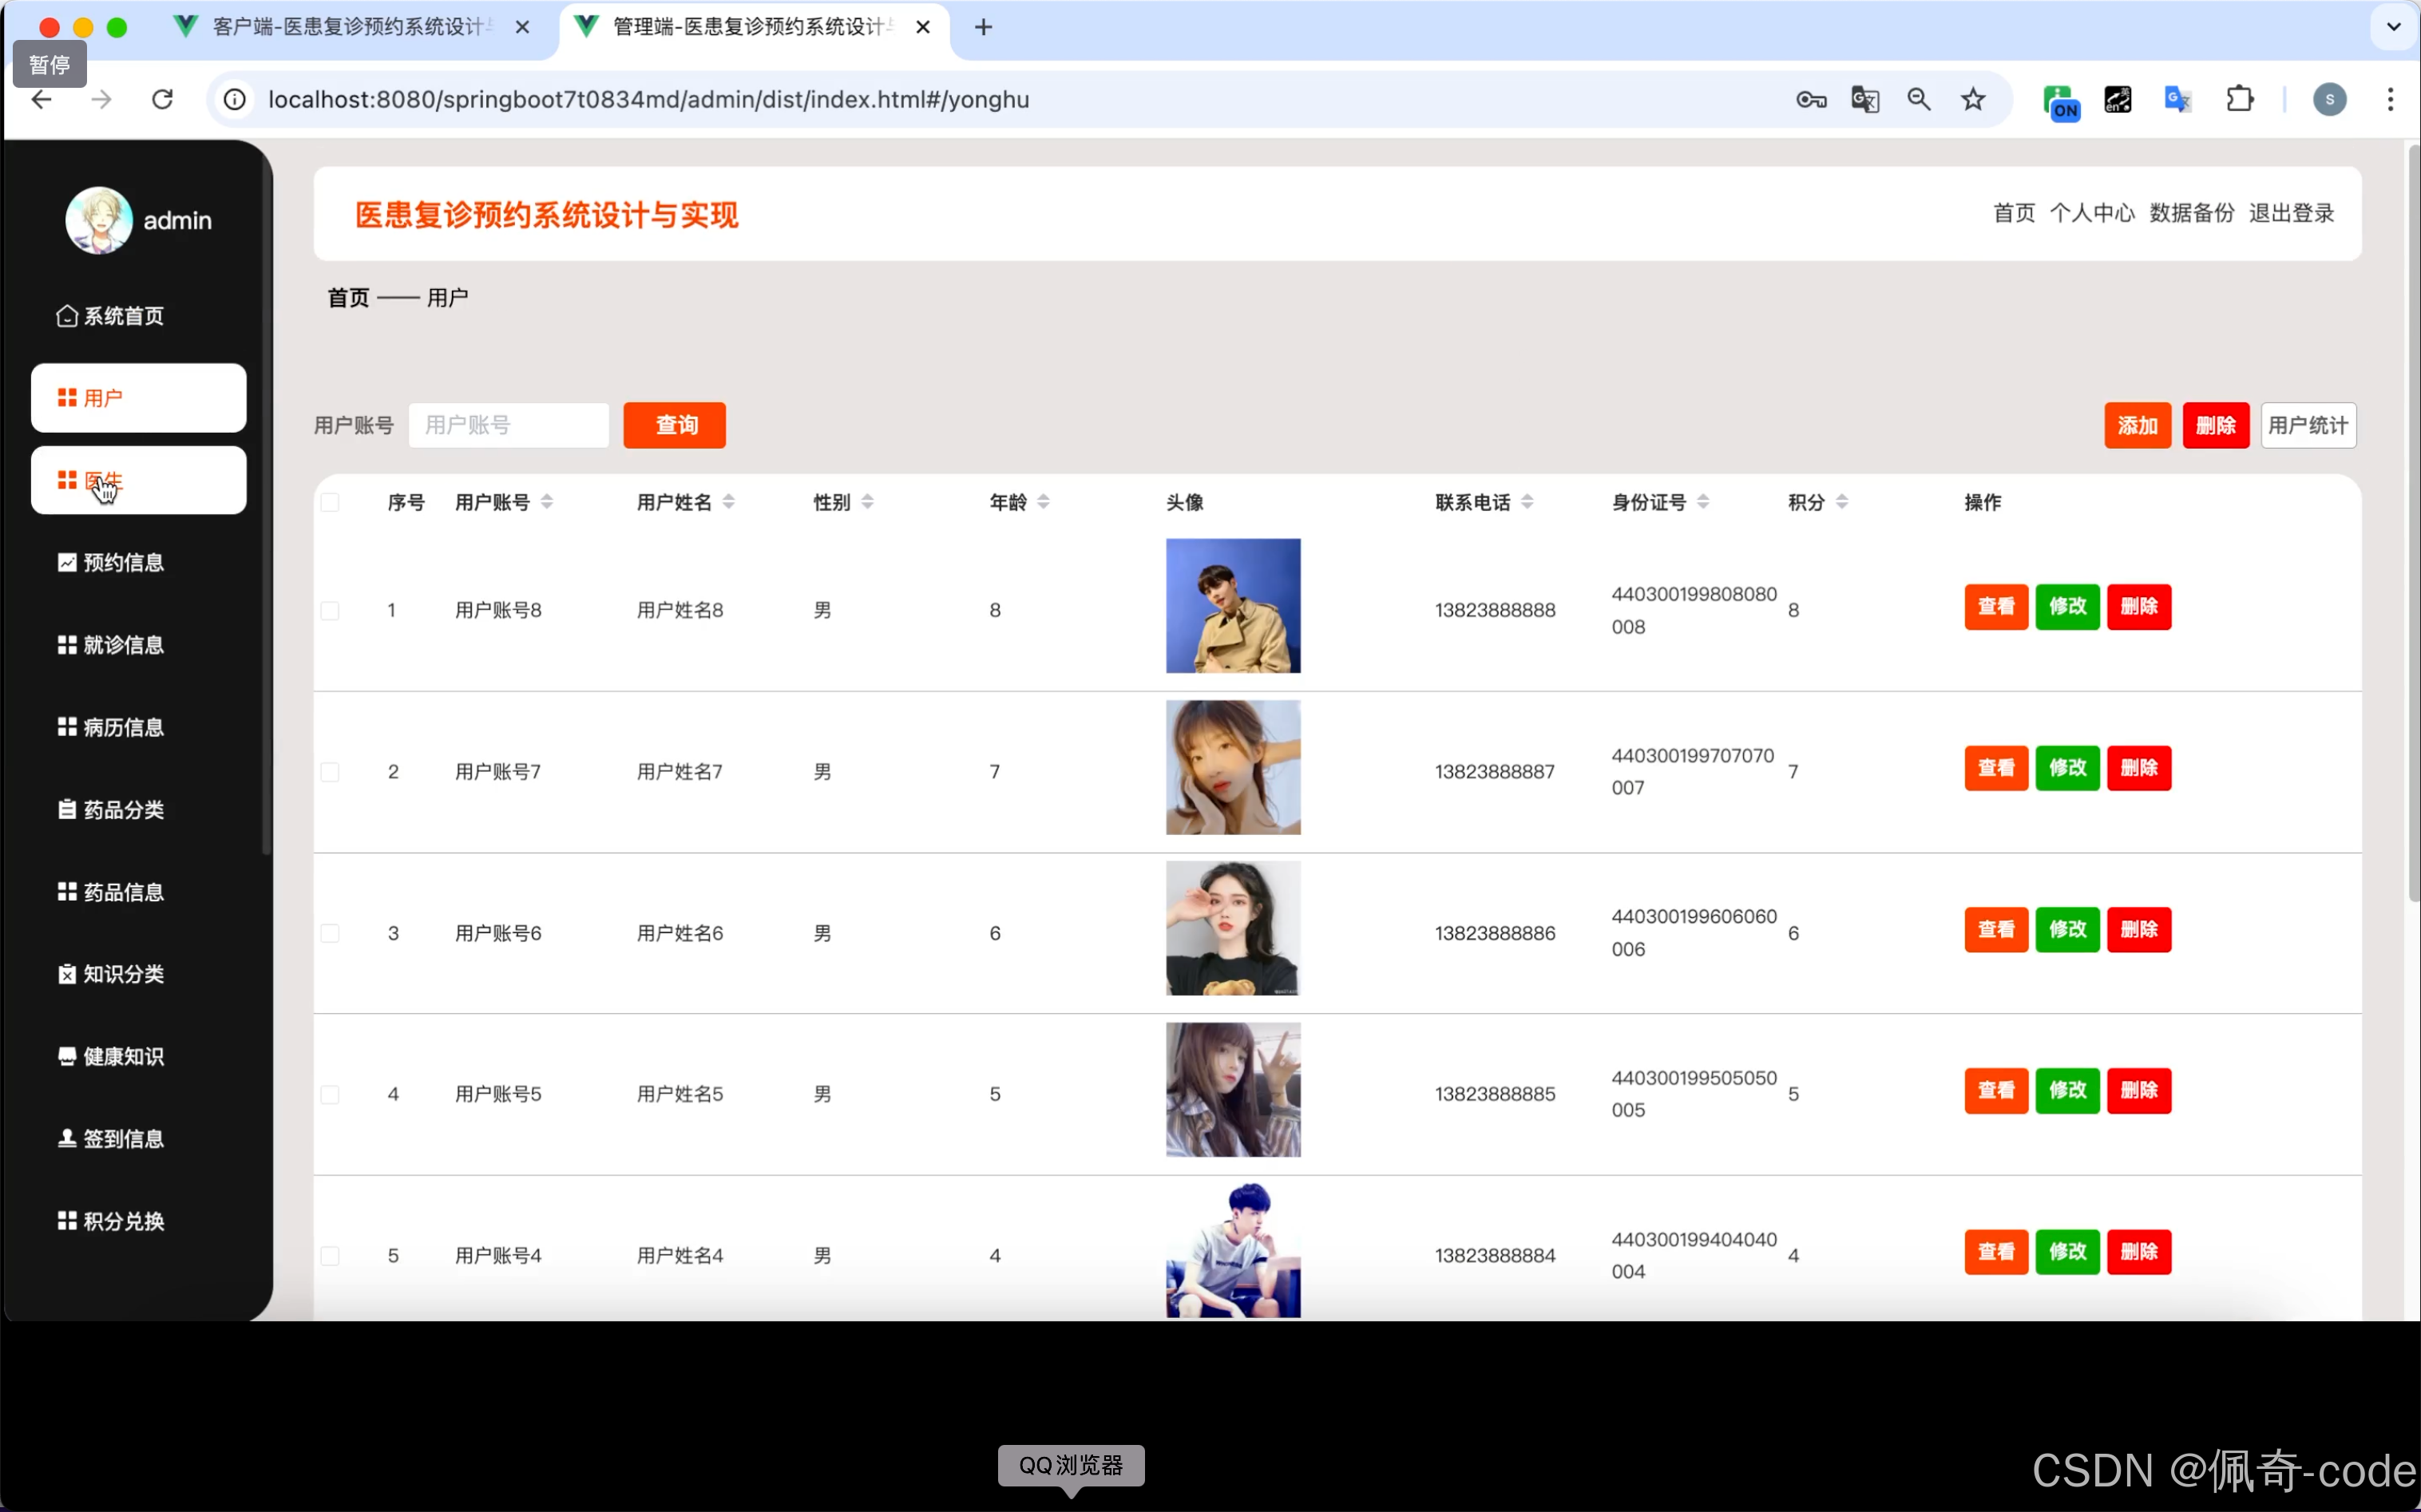This screenshot has height=1512, width=2421.
Task: Click 退出登录 link in header
Action: [2291, 213]
